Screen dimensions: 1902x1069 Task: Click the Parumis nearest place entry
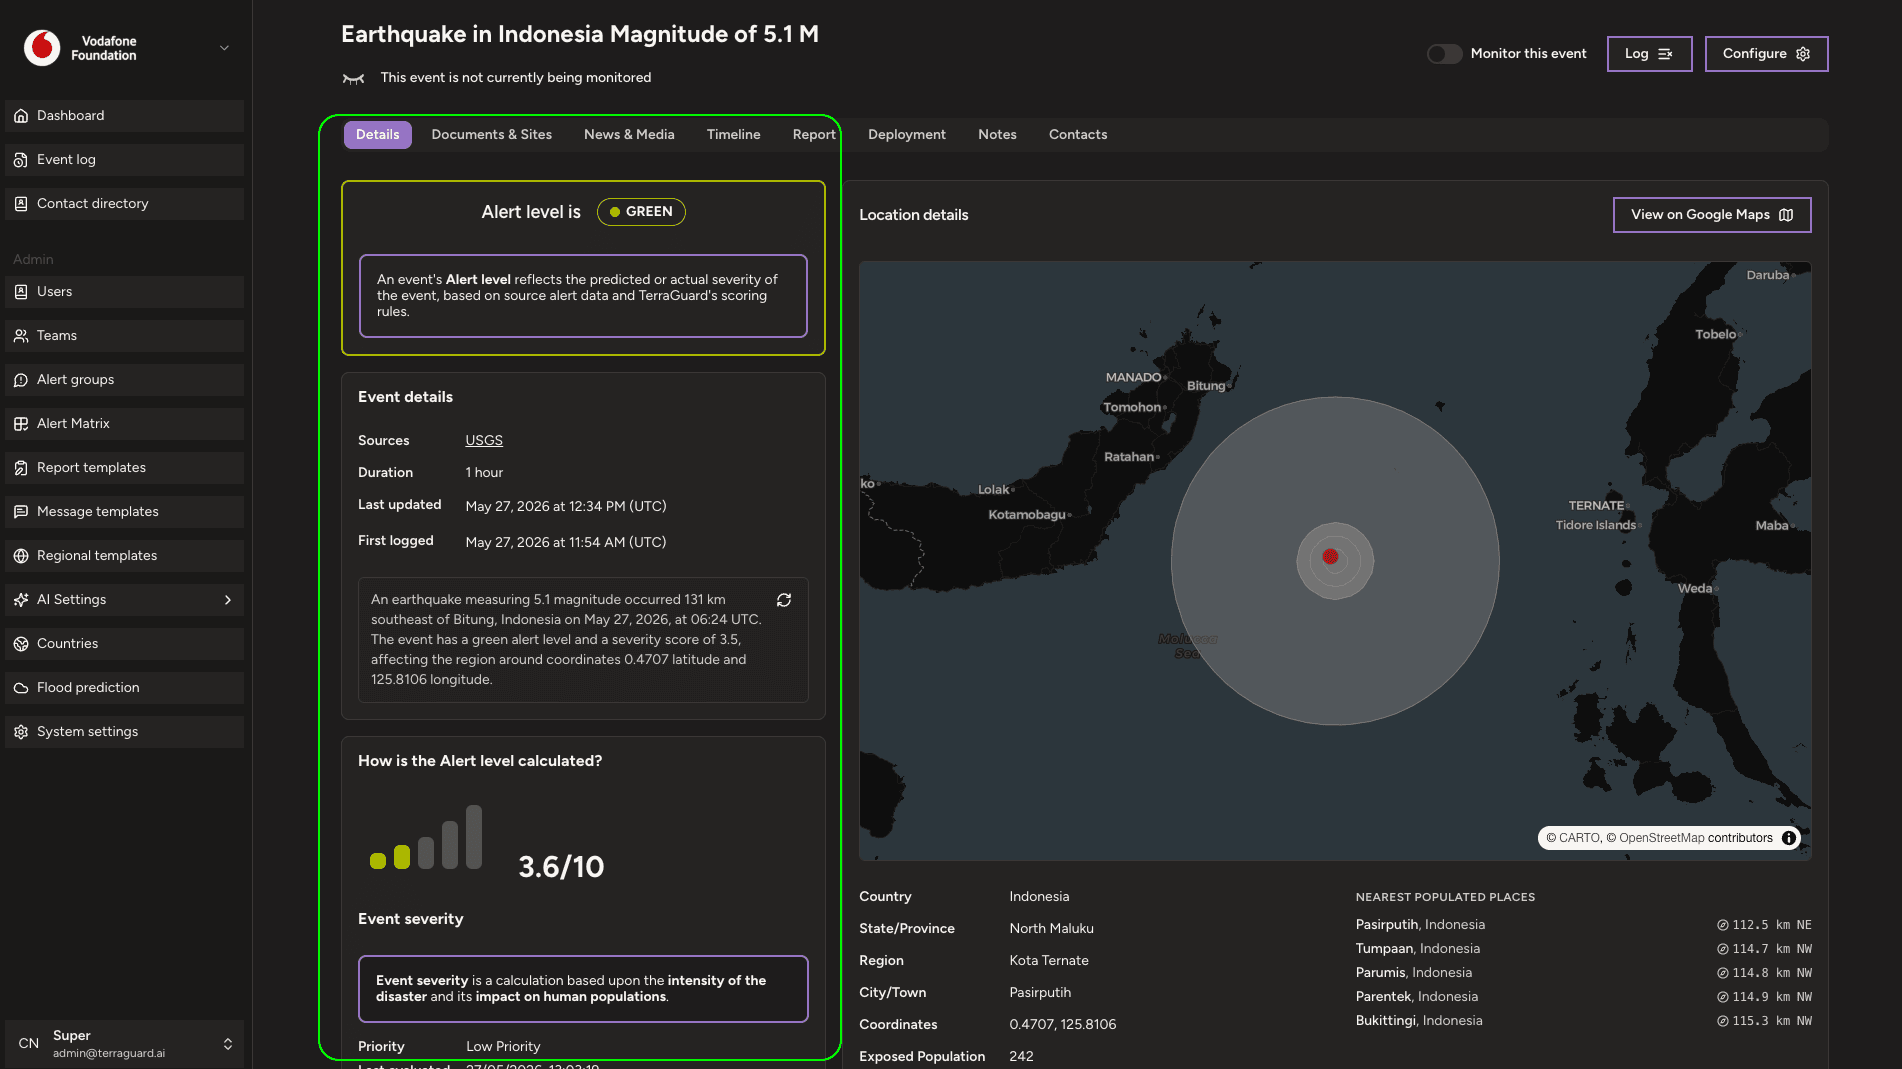coord(1414,973)
